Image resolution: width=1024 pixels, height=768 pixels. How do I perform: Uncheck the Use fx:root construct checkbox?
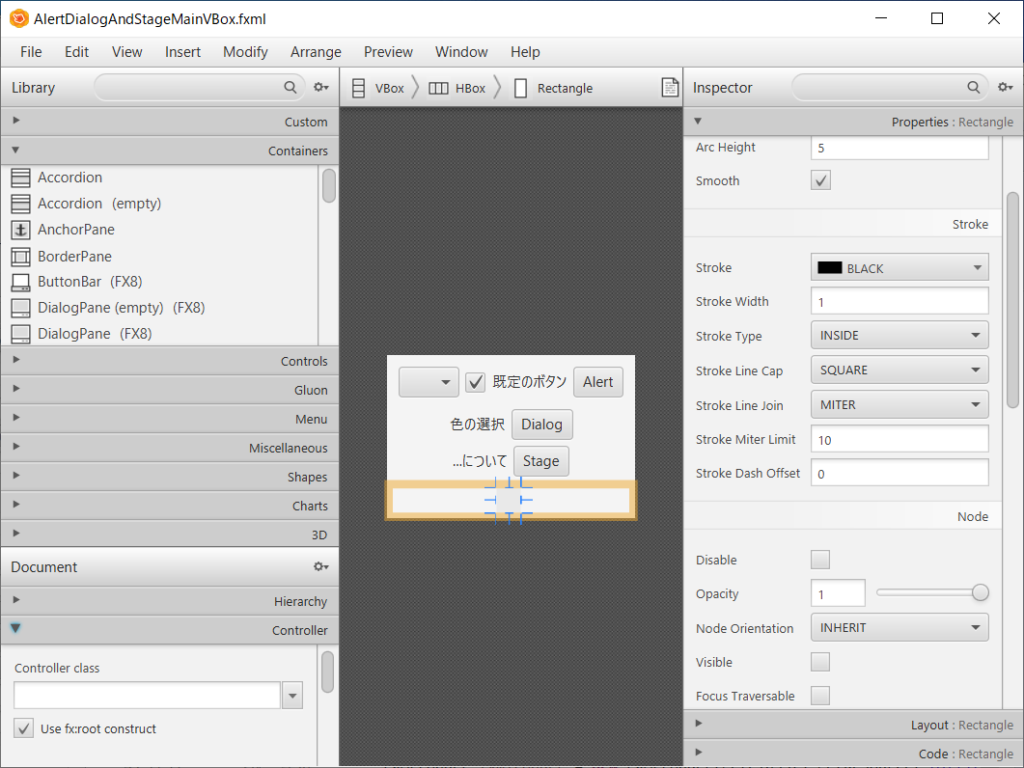coord(22,728)
